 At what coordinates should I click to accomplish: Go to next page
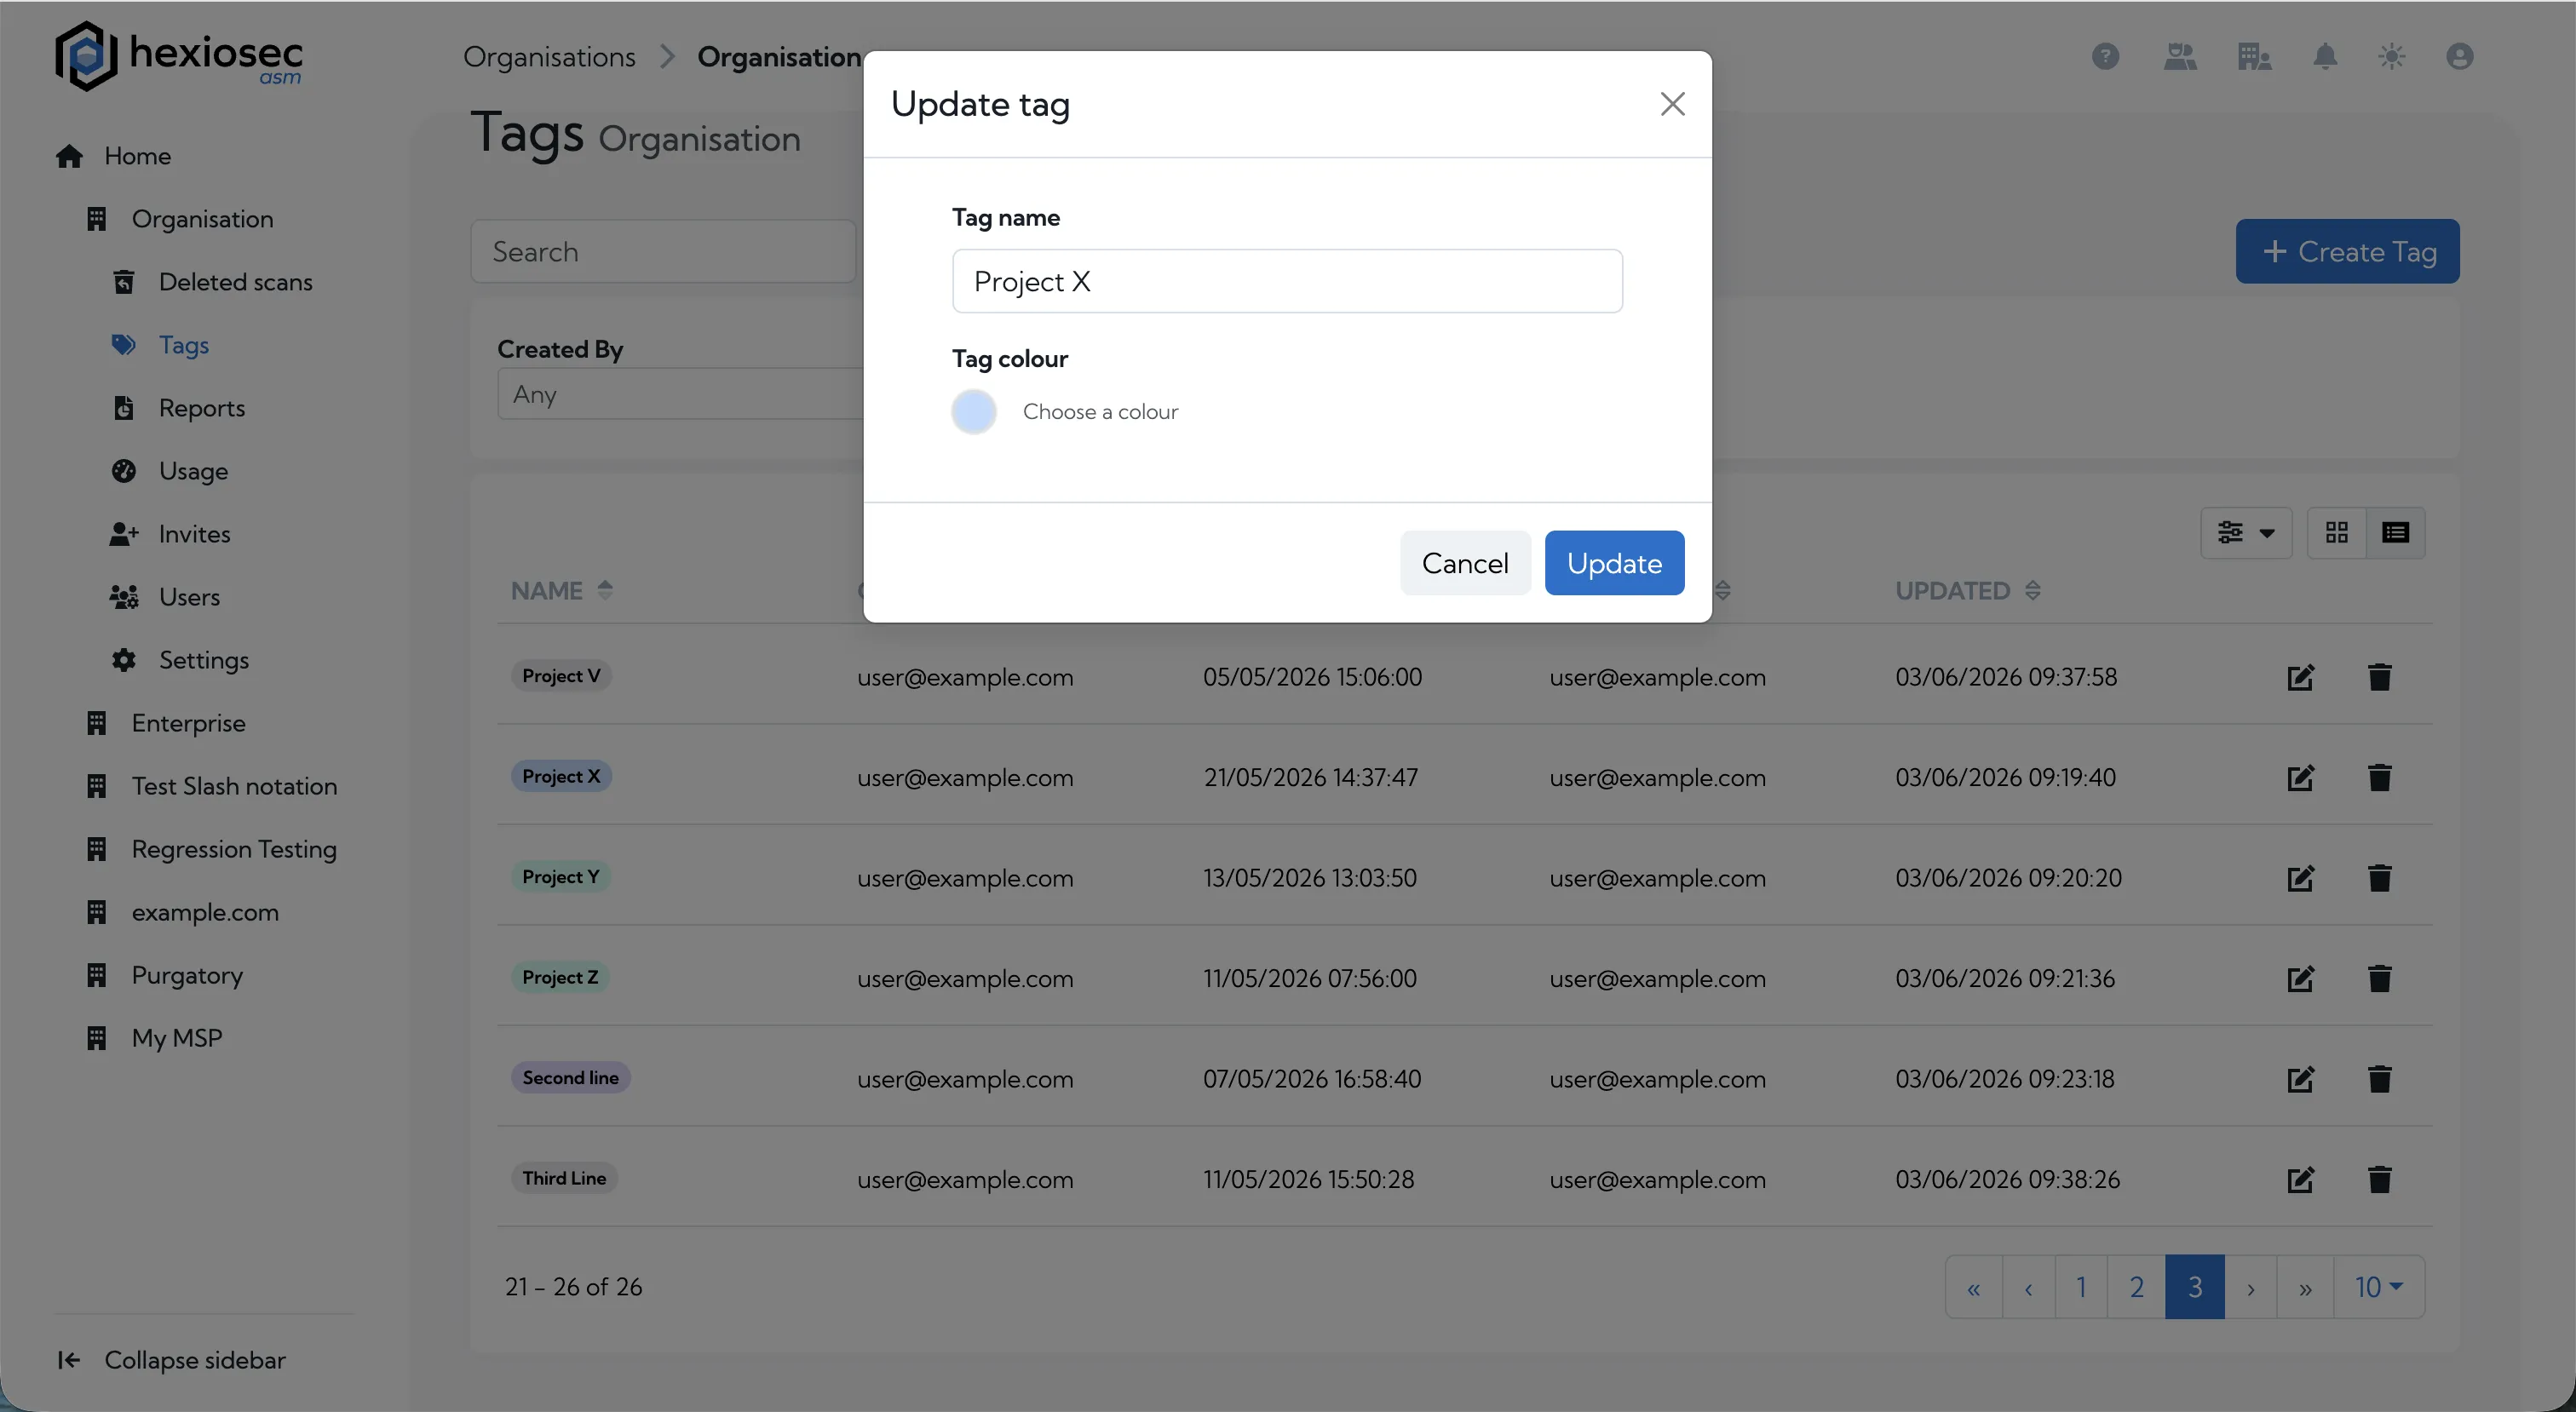(2250, 1287)
